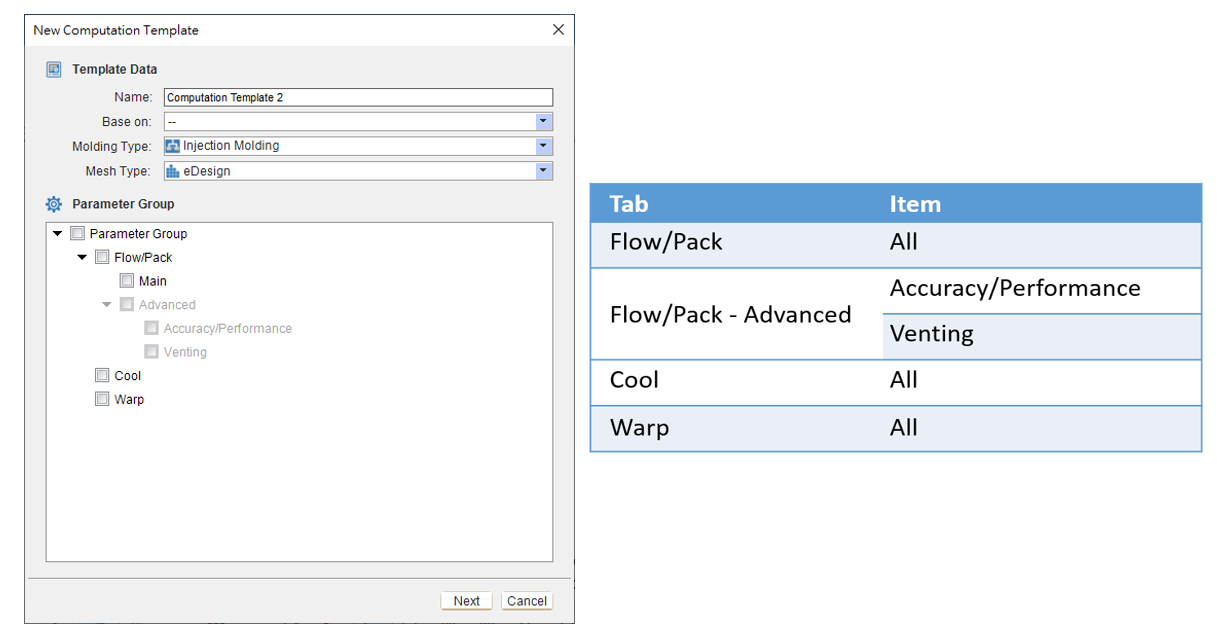This screenshot has width=1224, height=639.
Task: Open the Base on dropdown
Action: coord(543,122)
